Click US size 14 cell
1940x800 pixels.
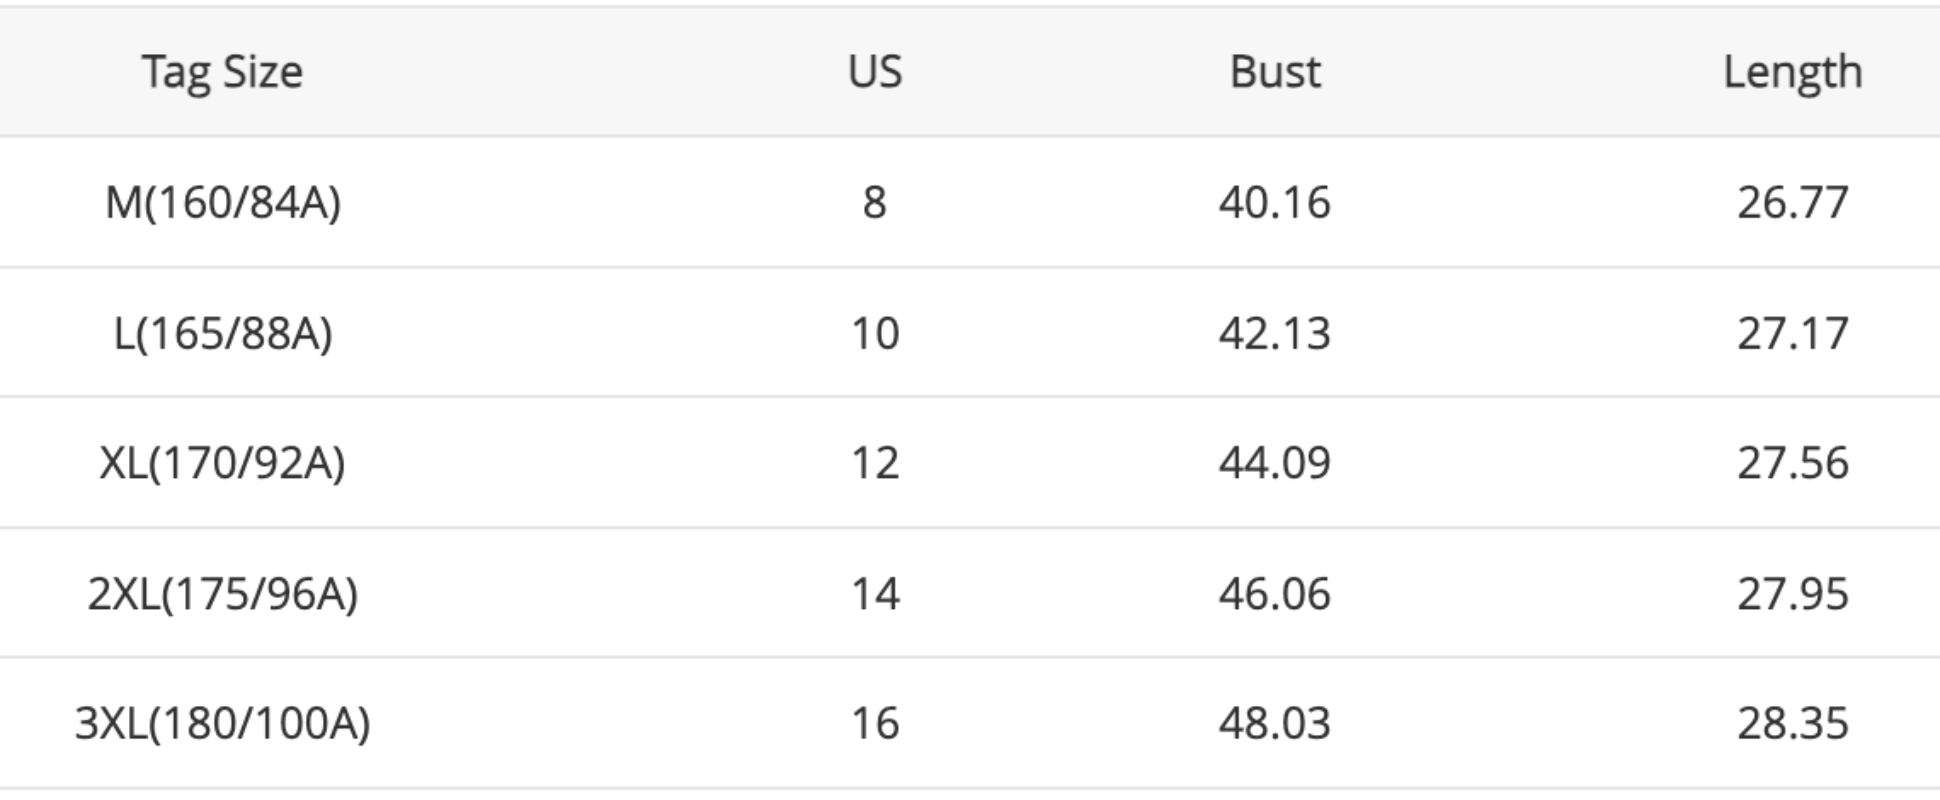pyautogui.click(x=875, y=594)
